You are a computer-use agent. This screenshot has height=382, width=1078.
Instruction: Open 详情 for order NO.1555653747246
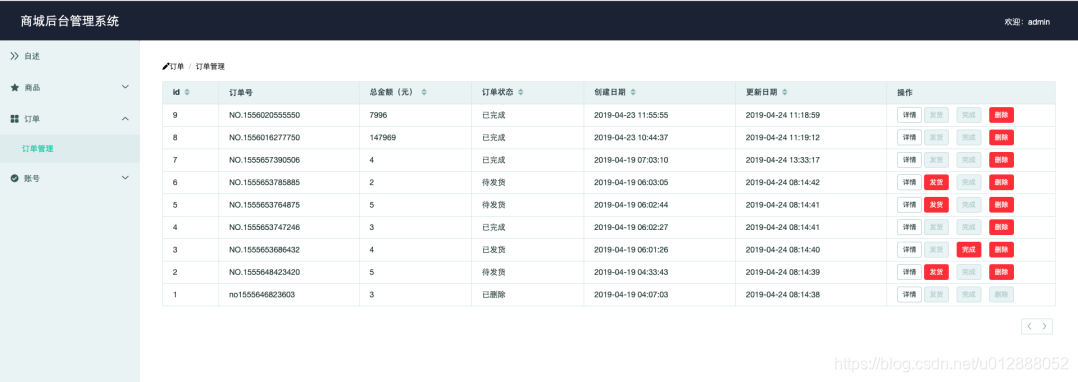[909, 227]
